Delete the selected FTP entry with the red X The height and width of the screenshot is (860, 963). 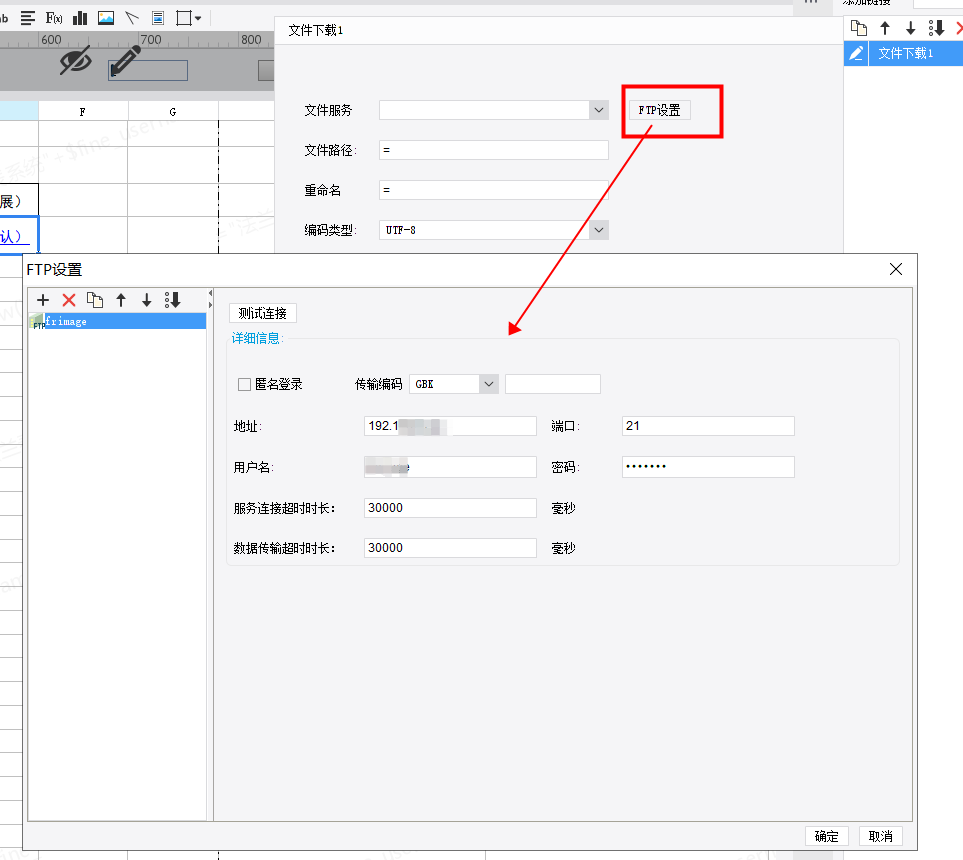point(69,300)
